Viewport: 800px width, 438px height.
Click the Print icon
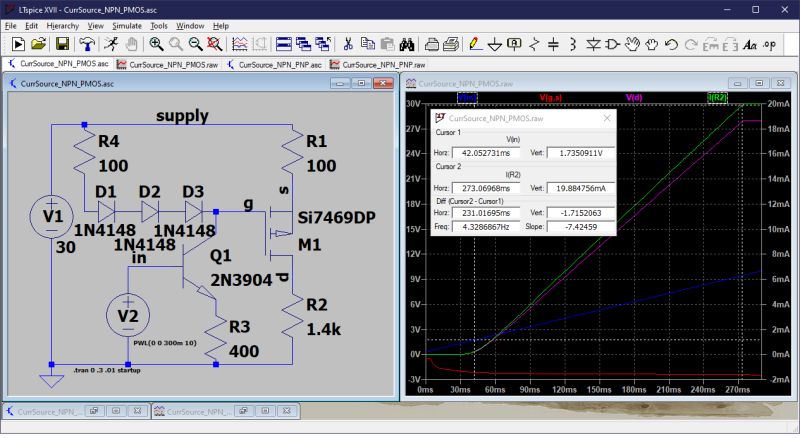[432, 44]
